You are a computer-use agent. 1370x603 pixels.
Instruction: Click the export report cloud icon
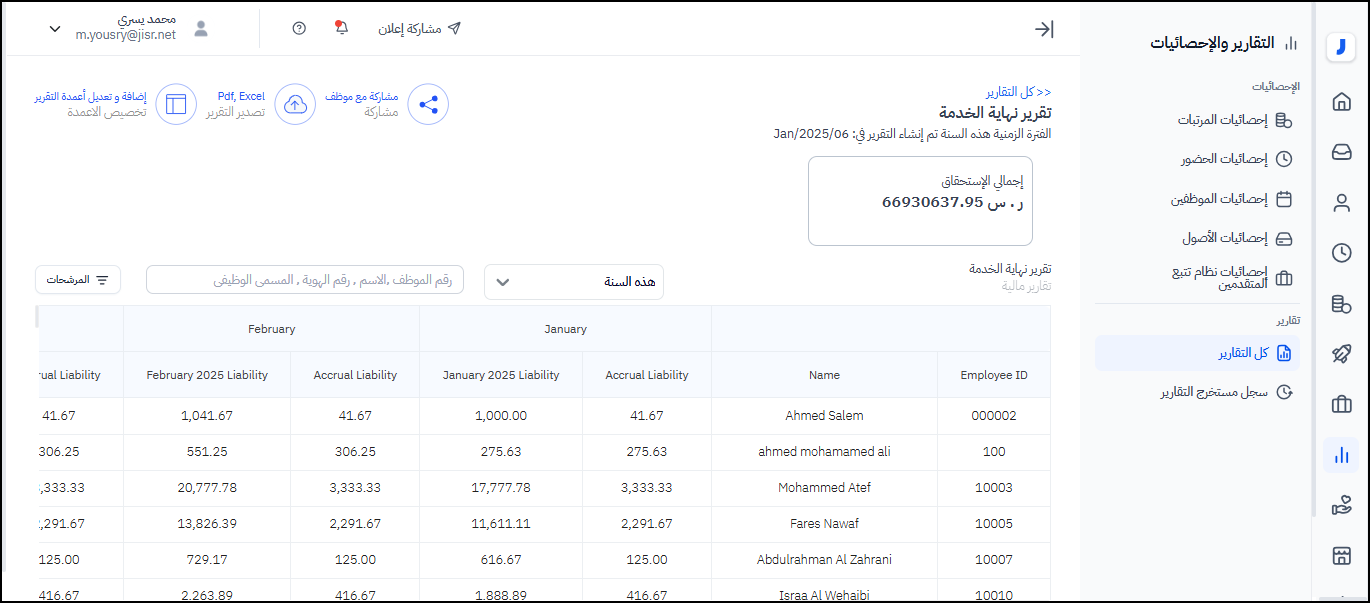(x=295, y=104)
